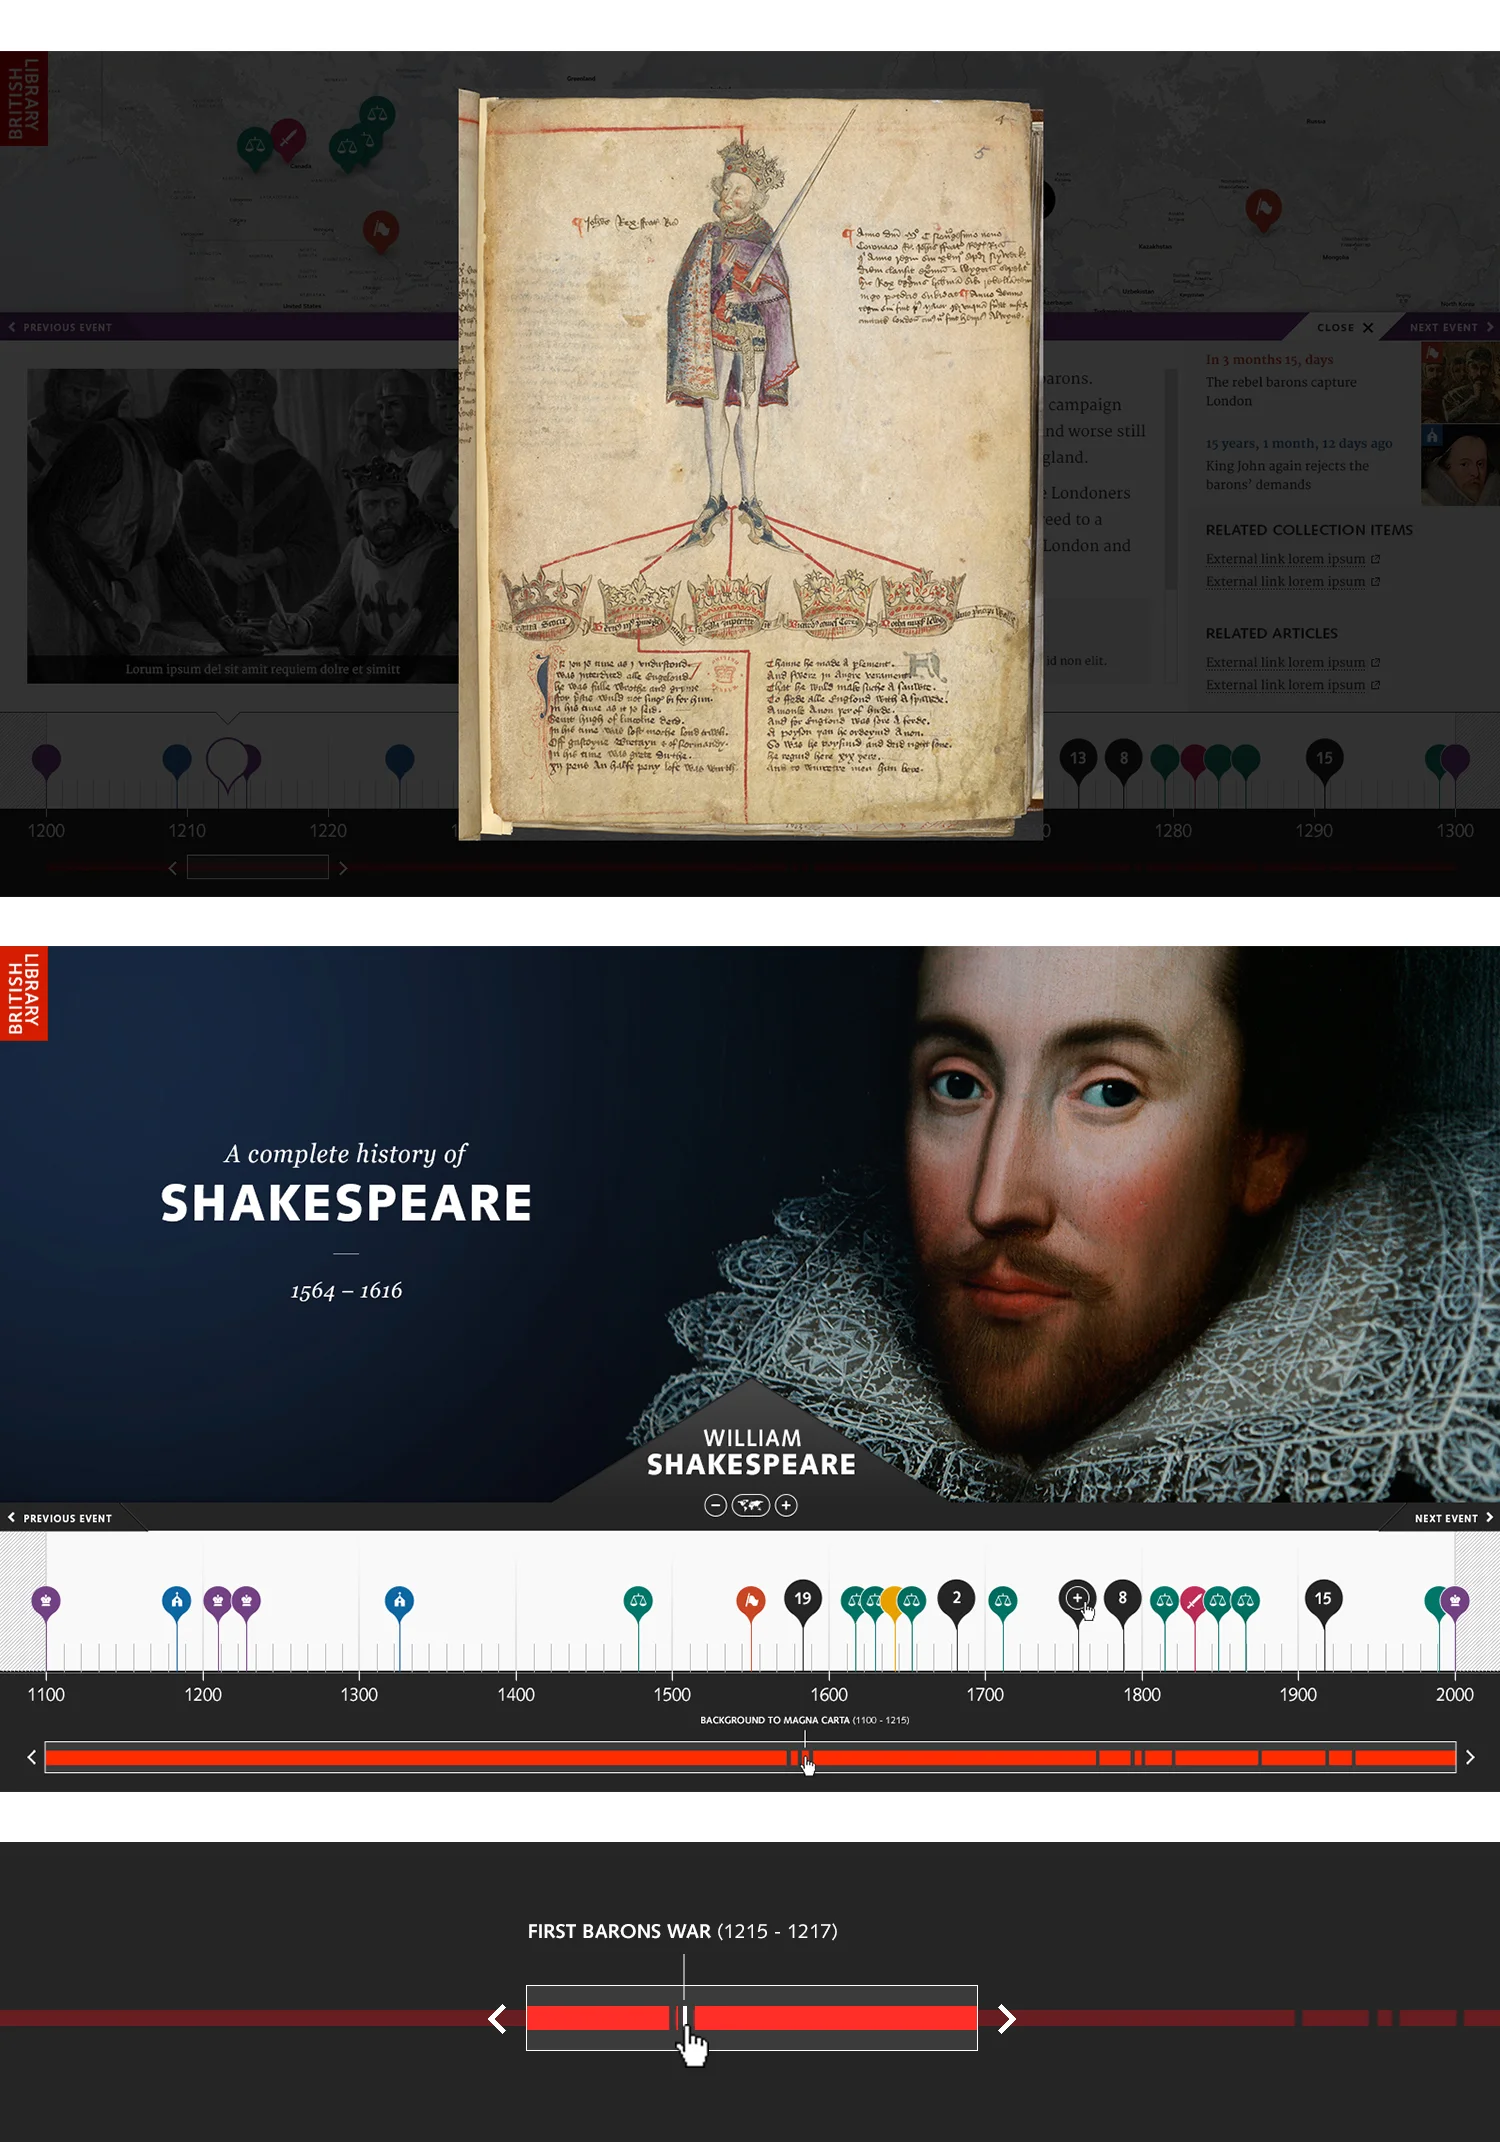
Task: Open cluster marker numbered 2
Action: coord(957,1599)
